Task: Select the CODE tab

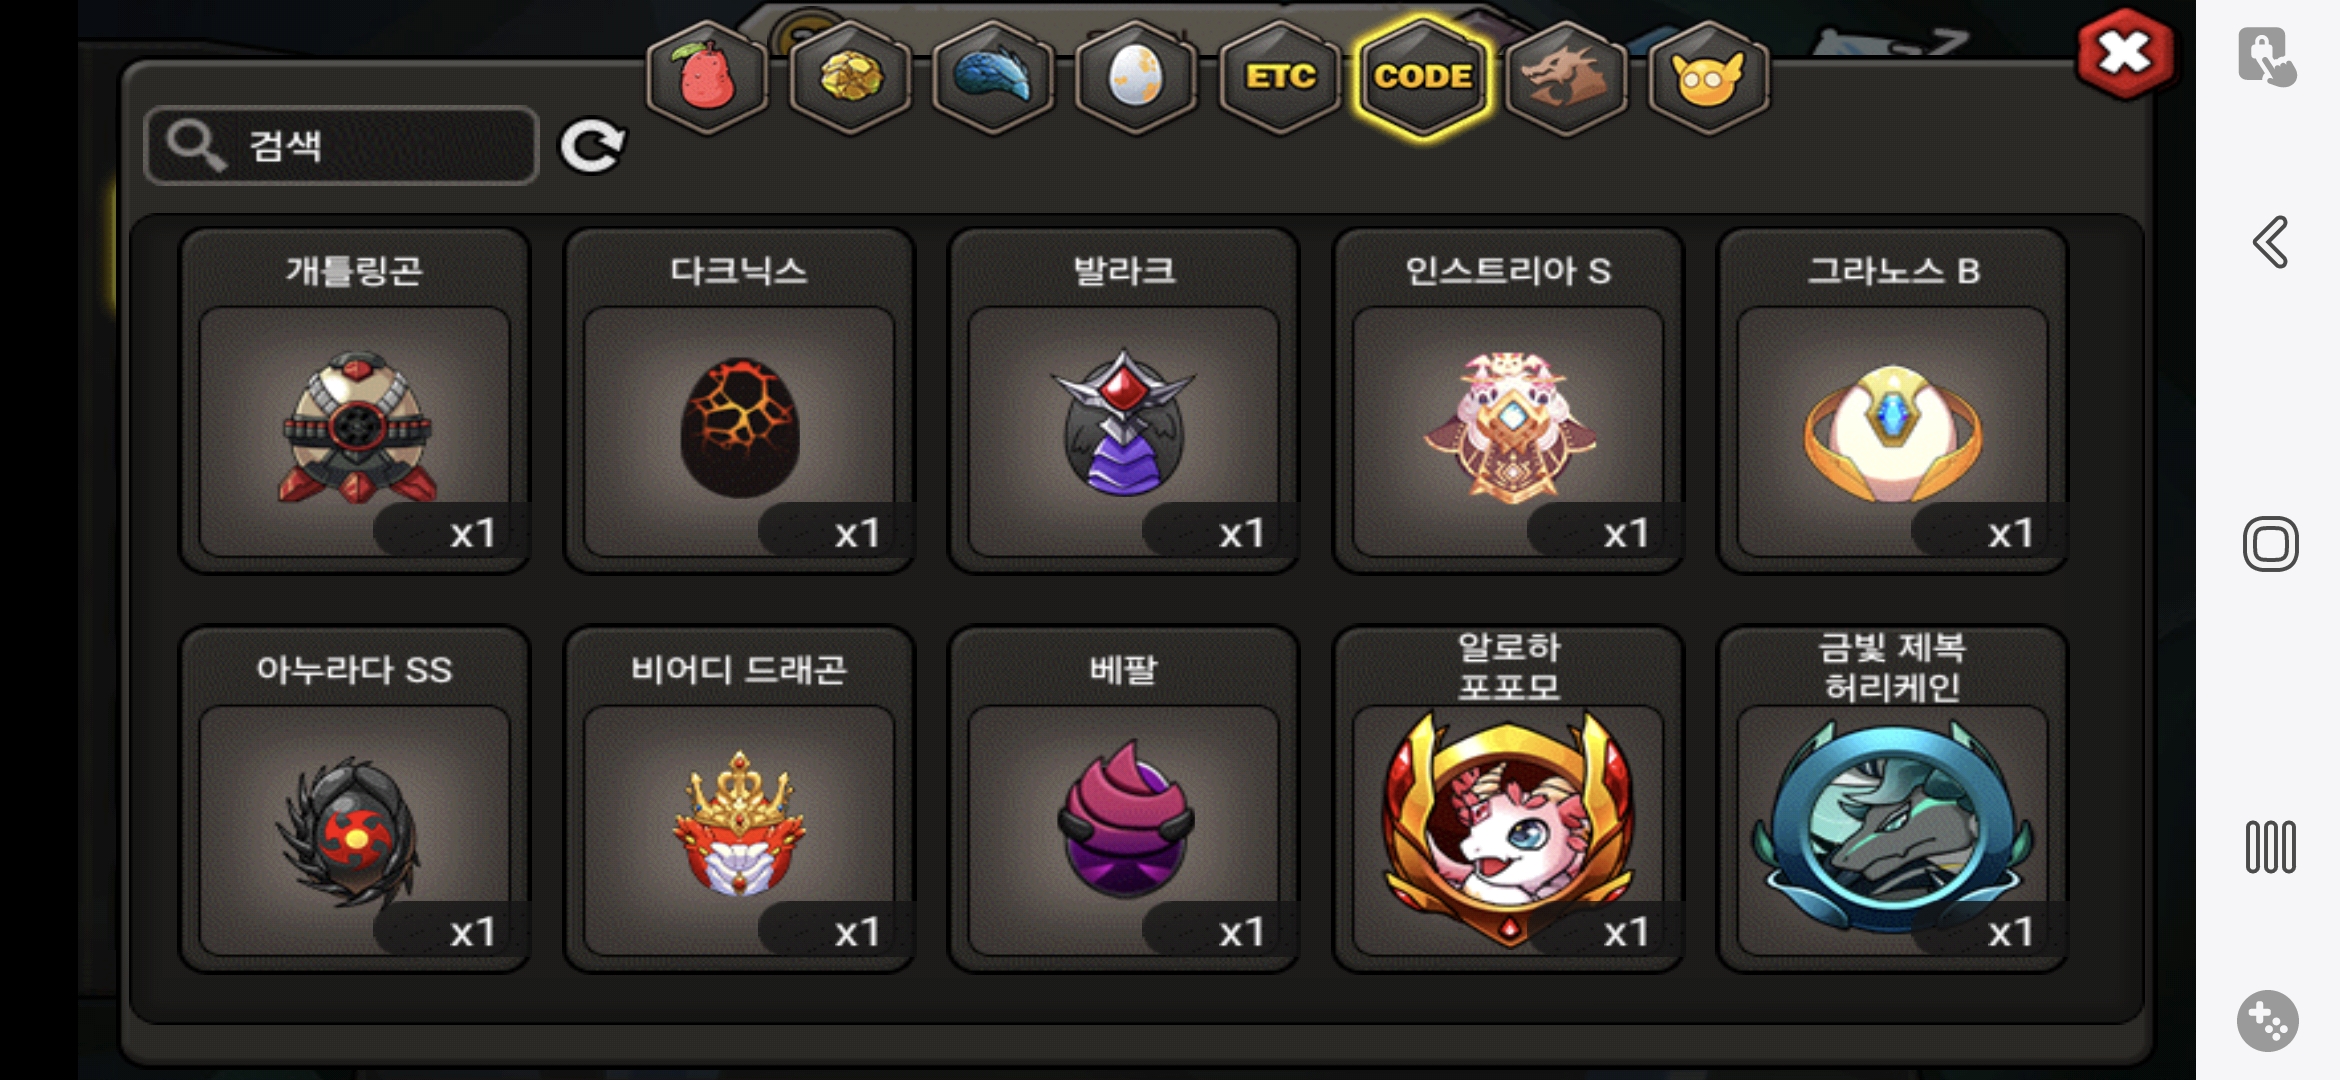Action: 1423,77
